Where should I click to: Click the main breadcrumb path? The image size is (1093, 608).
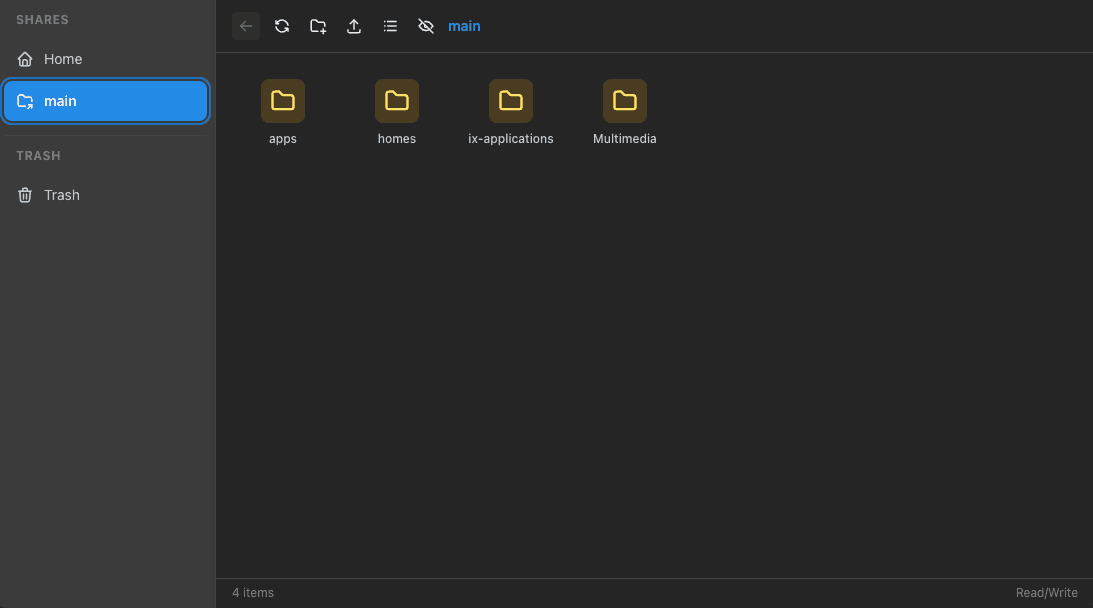coord(464,26)
